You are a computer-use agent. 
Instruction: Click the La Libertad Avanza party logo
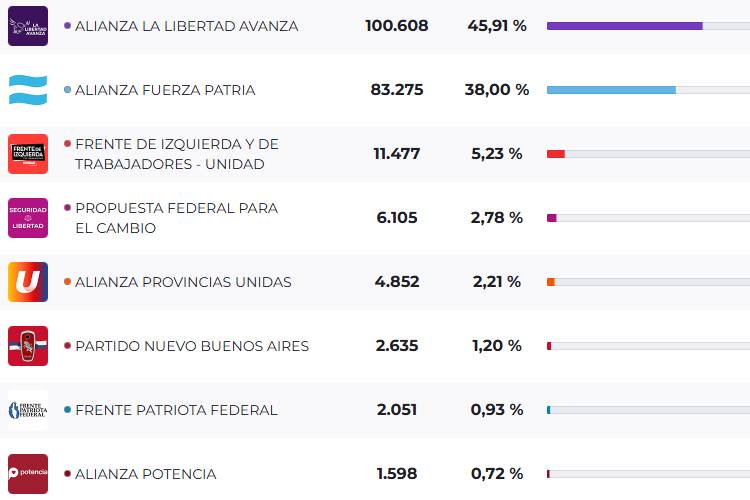point(27,26)
